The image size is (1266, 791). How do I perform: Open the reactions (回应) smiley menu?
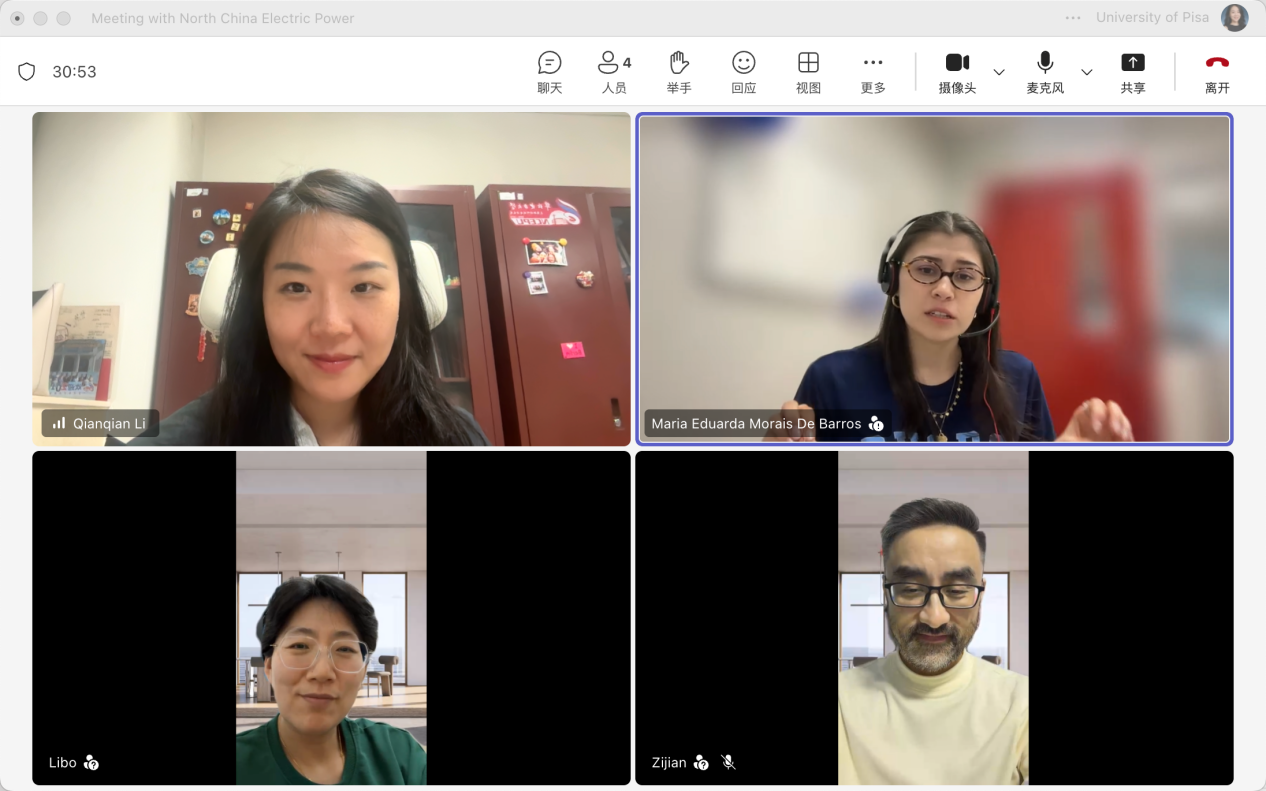[743, 72]
